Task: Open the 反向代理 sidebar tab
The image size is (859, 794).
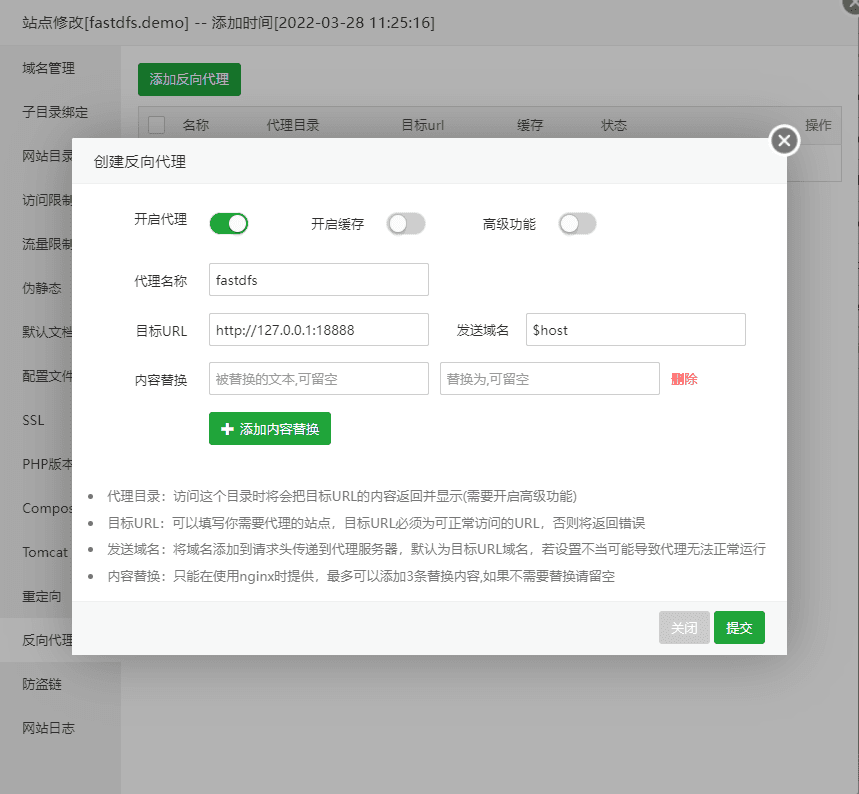Action: (x=36, y=640)
